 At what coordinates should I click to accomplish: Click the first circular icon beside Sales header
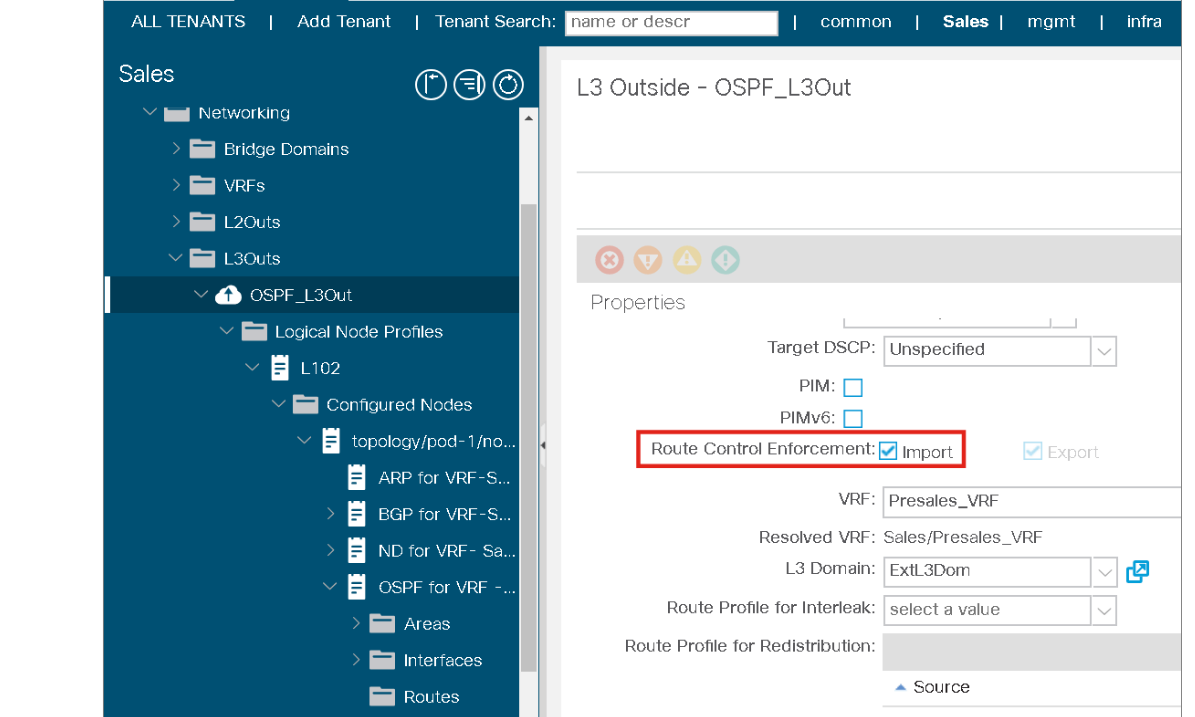430,86
